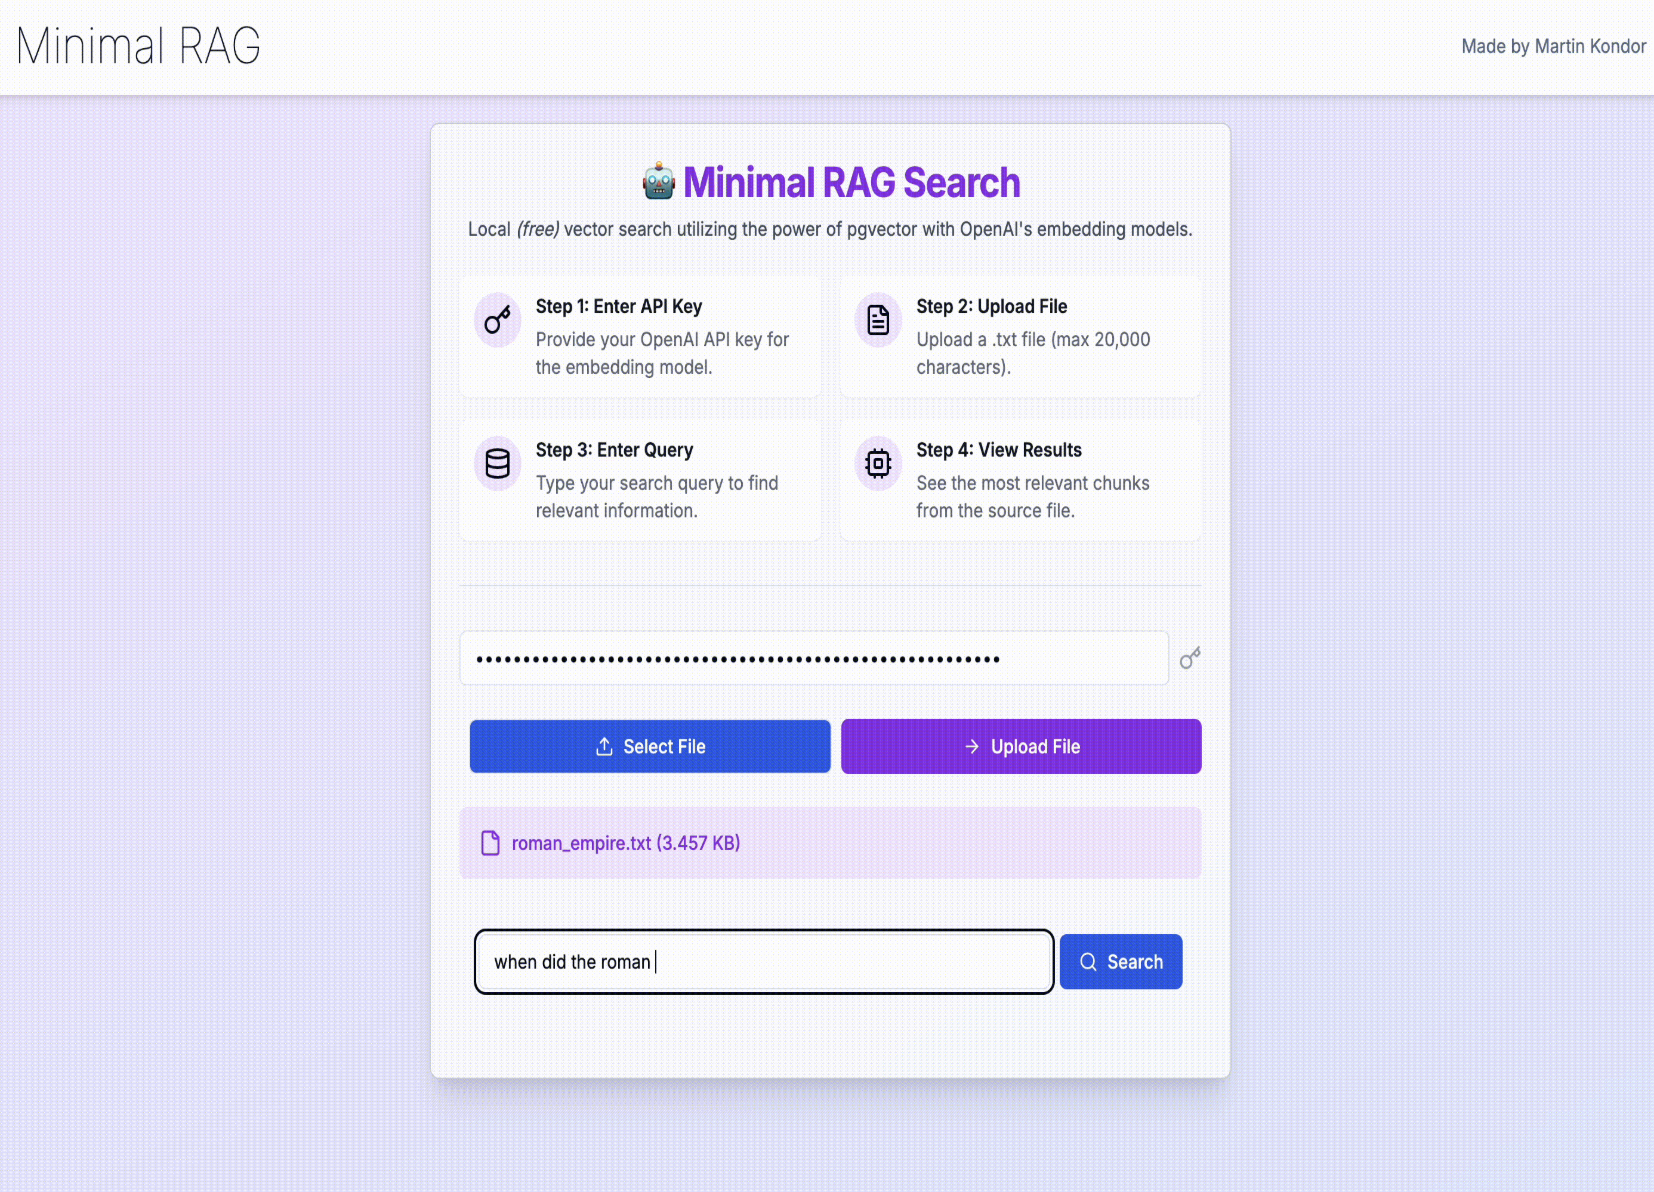Viewport: 1654px width, 1192px height.
Task: Click "Provide your OpenAI API key" description
Action: point(662,353)
